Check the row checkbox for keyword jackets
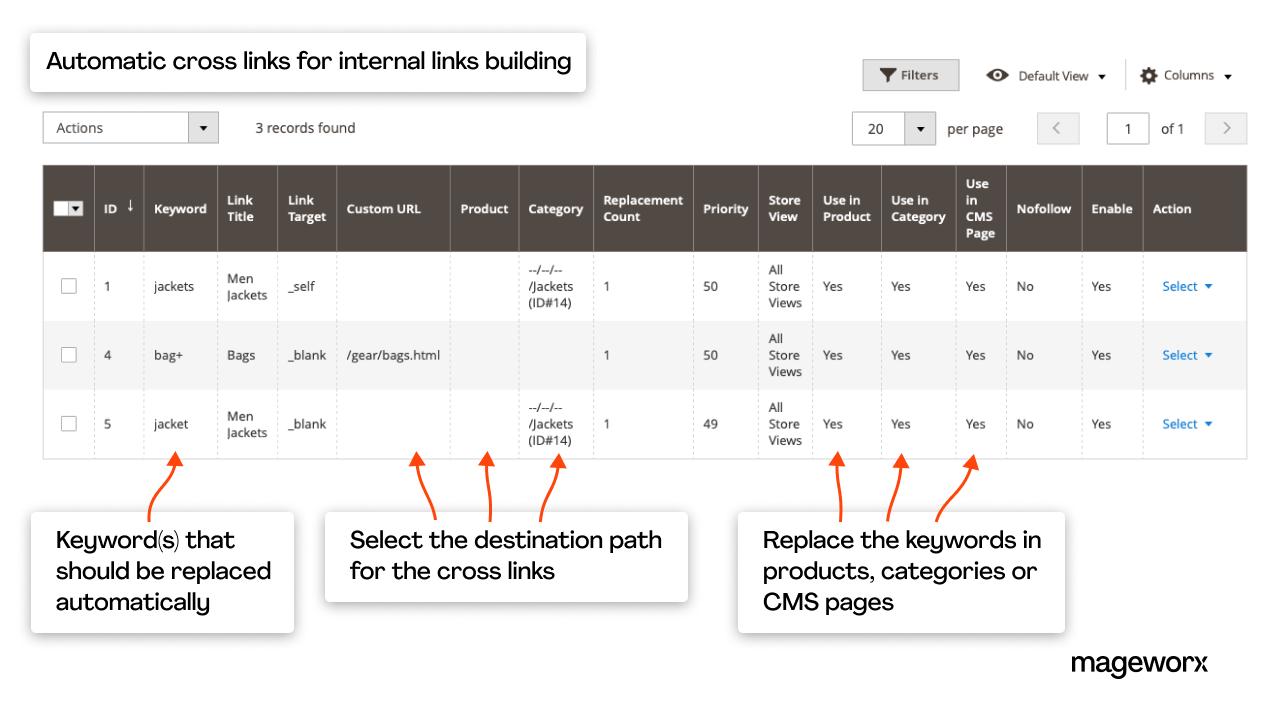This screenshot has width=1288, height=728. pyautogui.click(x=68, y=285)
